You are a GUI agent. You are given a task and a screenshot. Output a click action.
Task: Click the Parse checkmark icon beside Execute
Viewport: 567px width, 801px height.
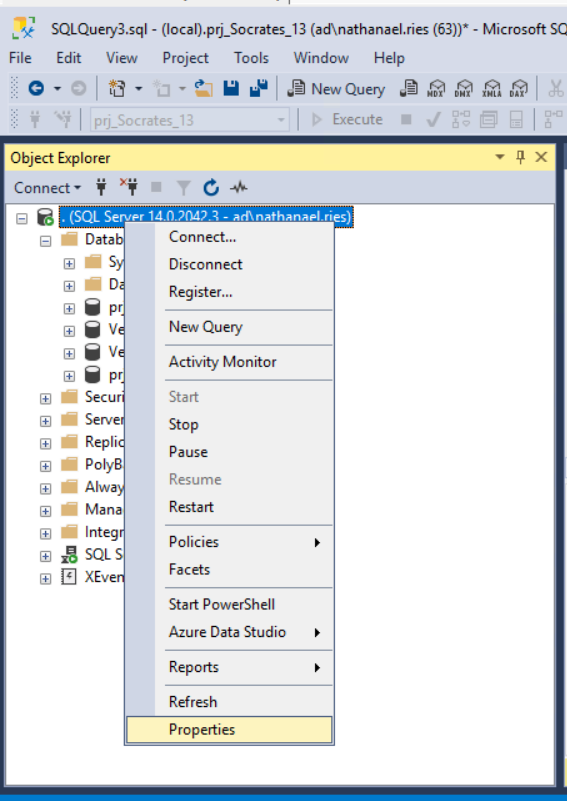click(x=433, y=120)
